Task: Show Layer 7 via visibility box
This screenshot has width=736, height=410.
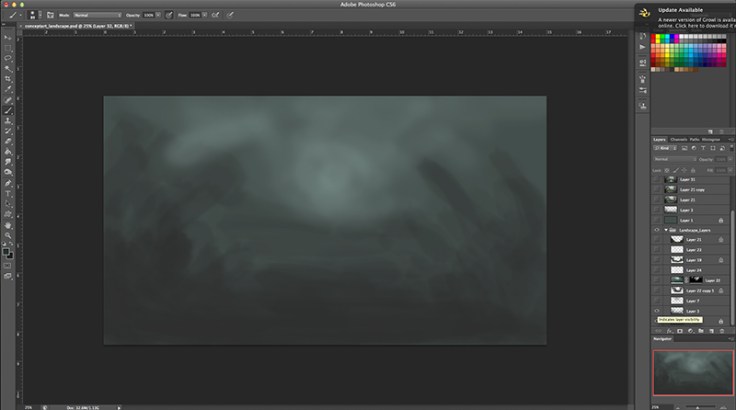Action: click(x=657, y=301)
